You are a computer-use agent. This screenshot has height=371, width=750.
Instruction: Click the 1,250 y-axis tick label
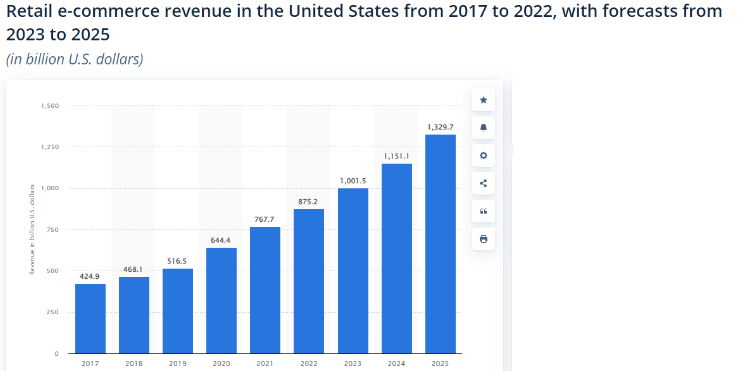(x=51, y=147)
